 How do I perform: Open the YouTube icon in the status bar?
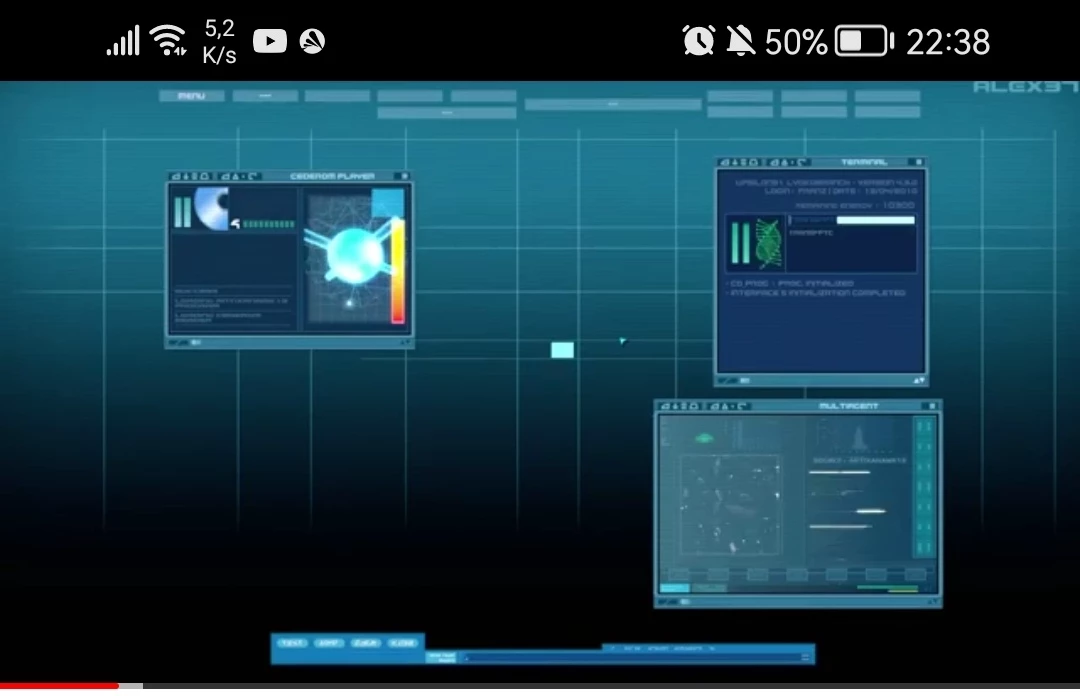[x=270, y=41]
